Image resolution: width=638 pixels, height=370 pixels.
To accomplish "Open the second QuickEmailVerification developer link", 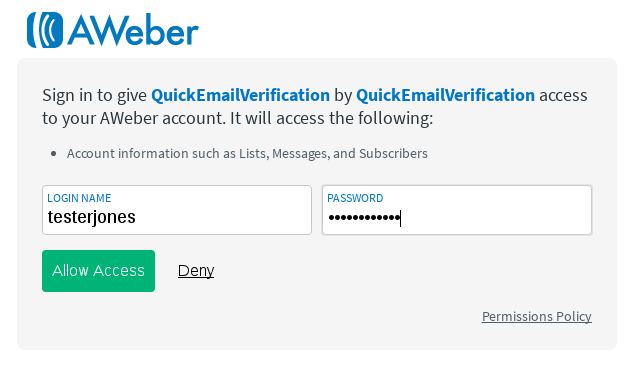I will [x=446, y=95].
